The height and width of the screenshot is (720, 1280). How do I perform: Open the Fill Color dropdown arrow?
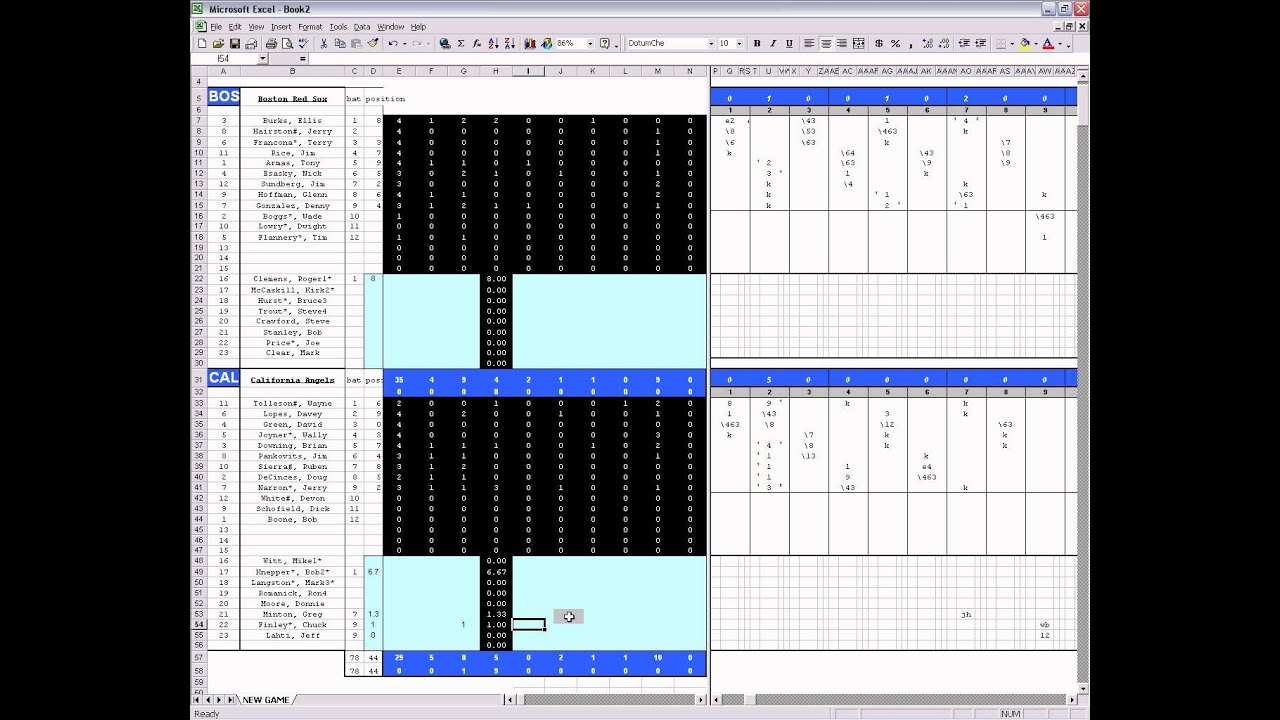click(x=1035, y=44)
